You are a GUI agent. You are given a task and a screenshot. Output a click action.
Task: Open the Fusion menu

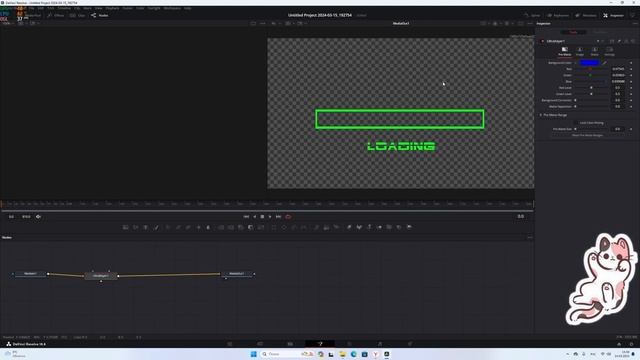click(x=128, y=8)
